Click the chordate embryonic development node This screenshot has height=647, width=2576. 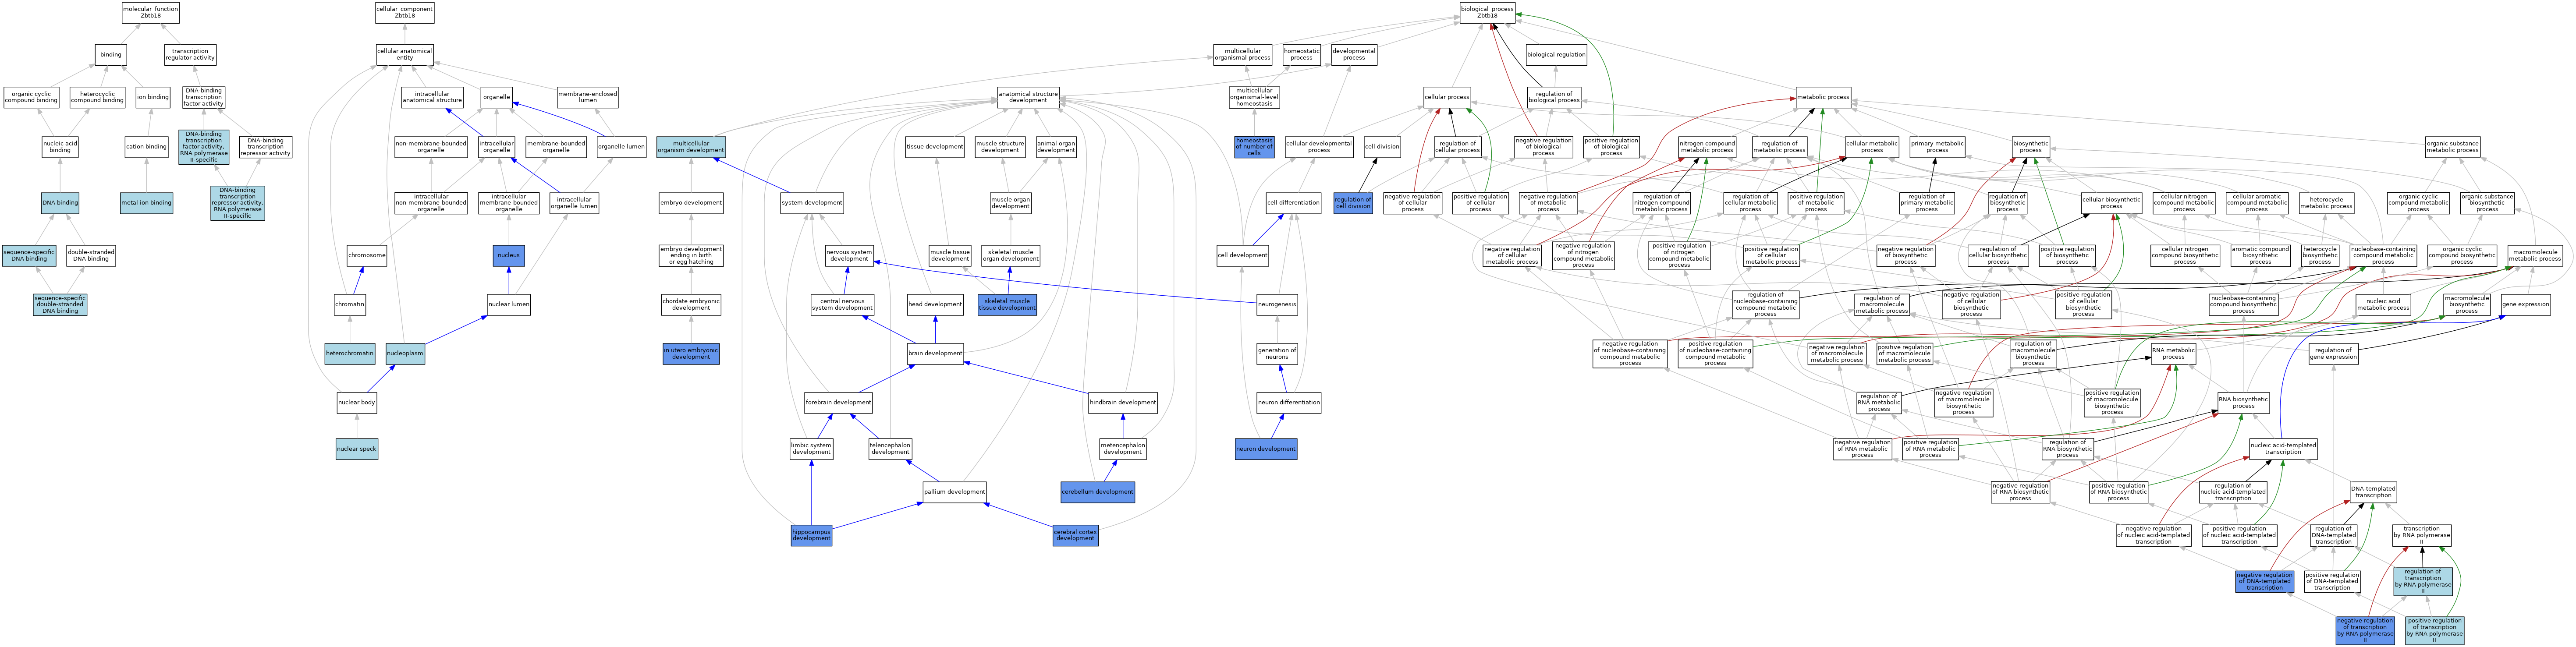click(691, 305)
